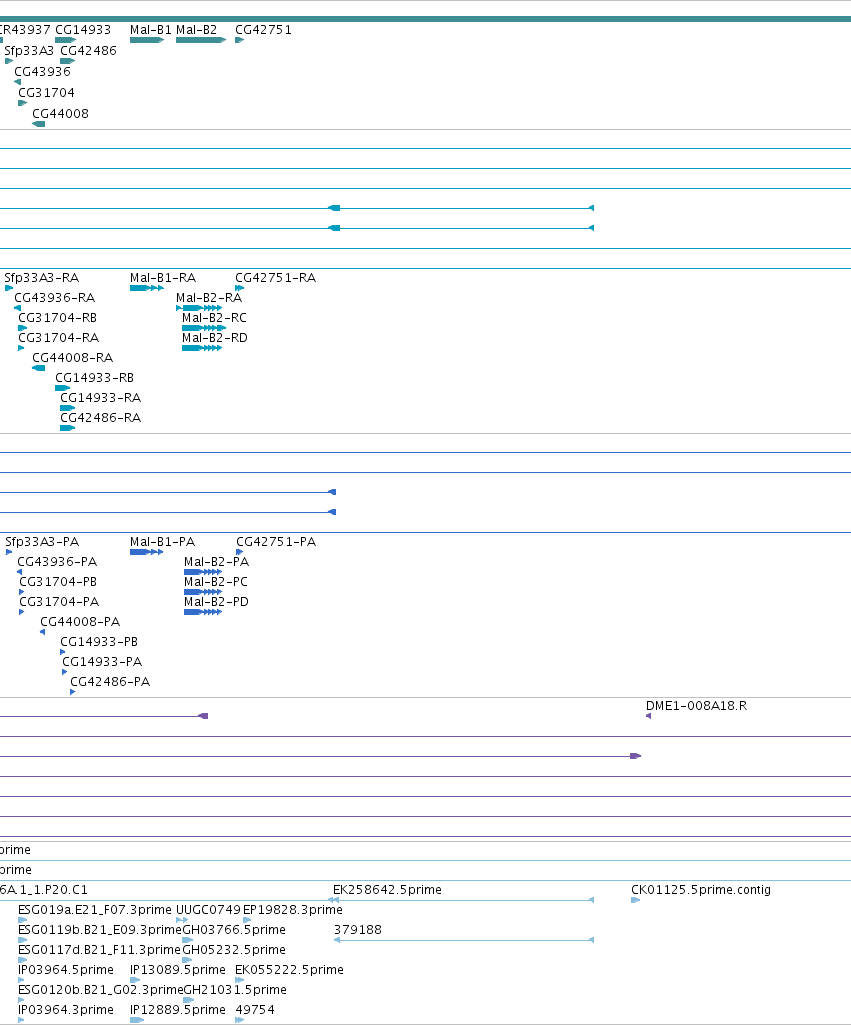
Task: Select EST EP19828.3prime
Action: 293,910
